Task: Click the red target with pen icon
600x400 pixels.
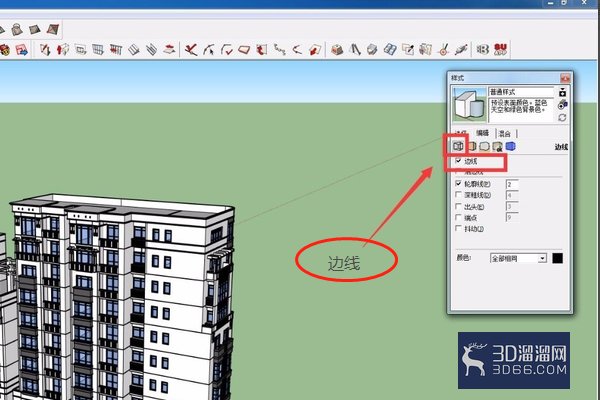Action: [x=443, y=50]
